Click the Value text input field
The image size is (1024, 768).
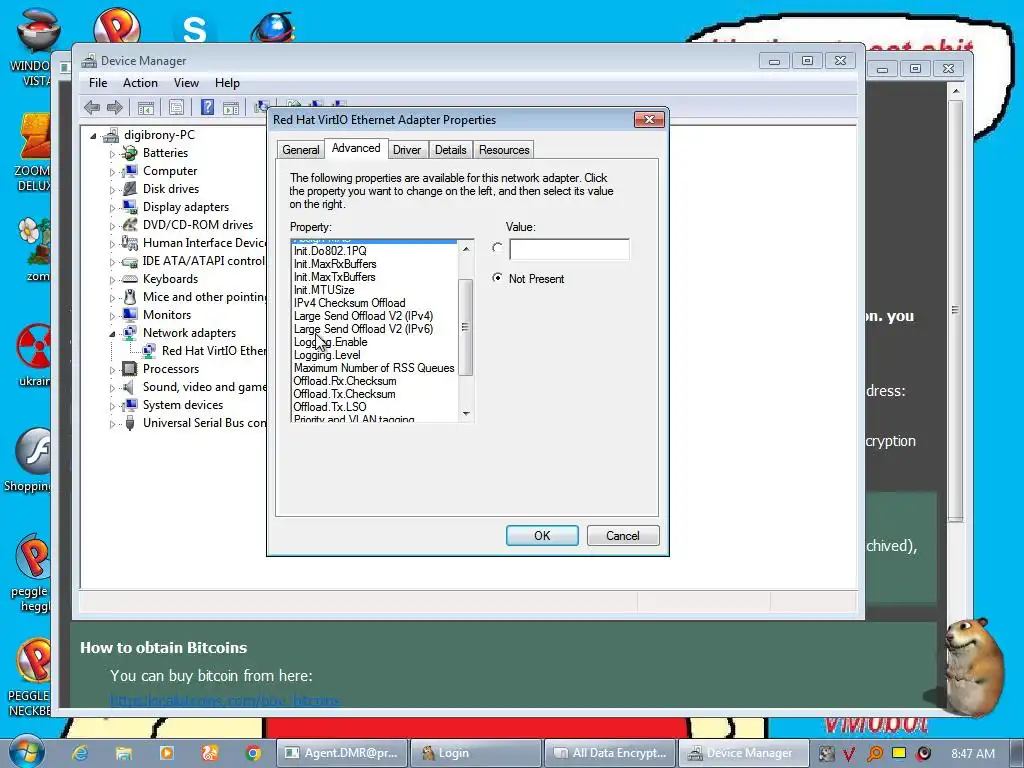coord(569,249)
